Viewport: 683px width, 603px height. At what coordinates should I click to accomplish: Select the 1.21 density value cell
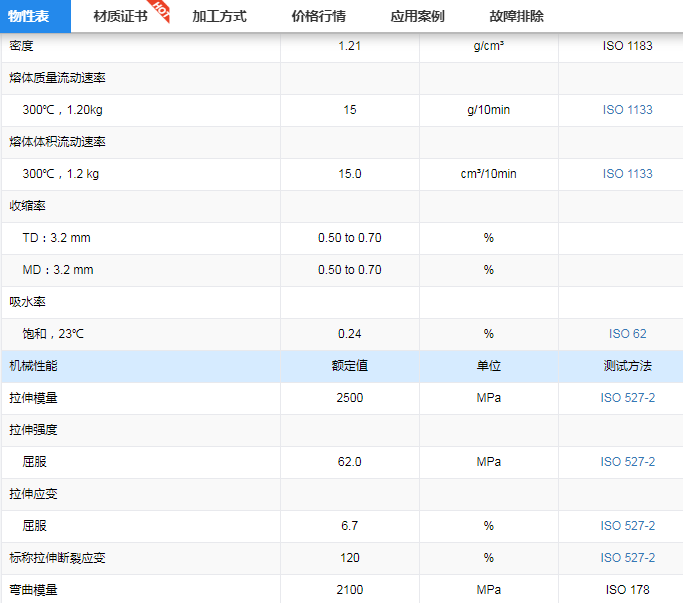[x=349, y=46]
